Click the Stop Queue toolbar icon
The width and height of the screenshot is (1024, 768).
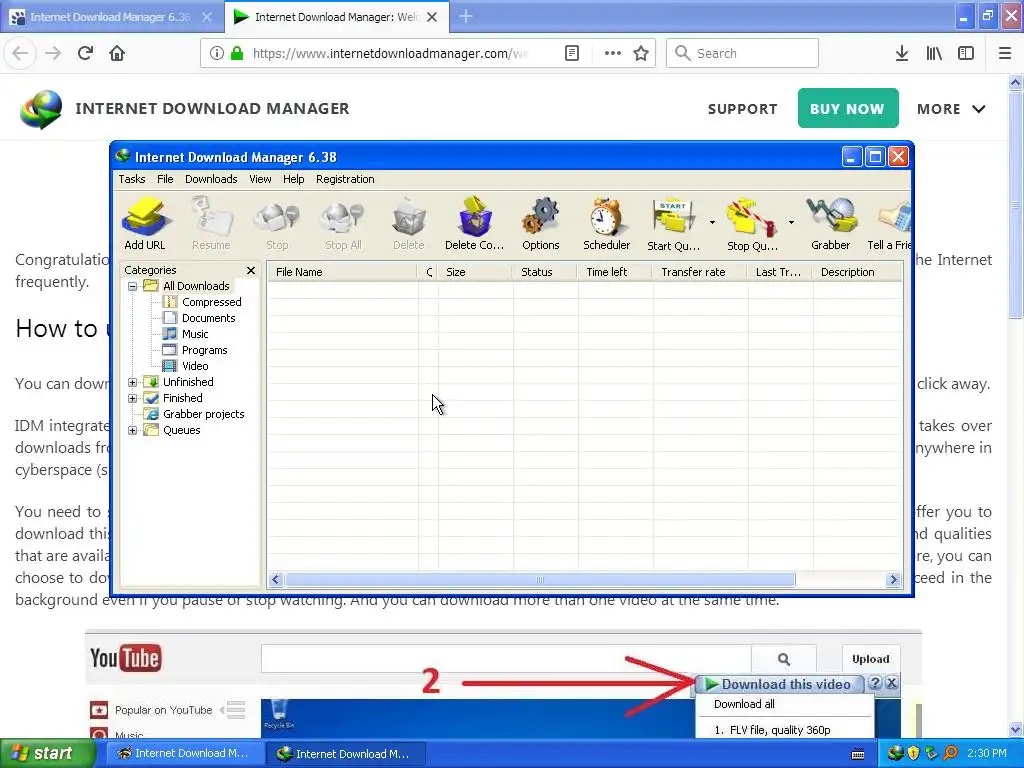pos(752,223)
